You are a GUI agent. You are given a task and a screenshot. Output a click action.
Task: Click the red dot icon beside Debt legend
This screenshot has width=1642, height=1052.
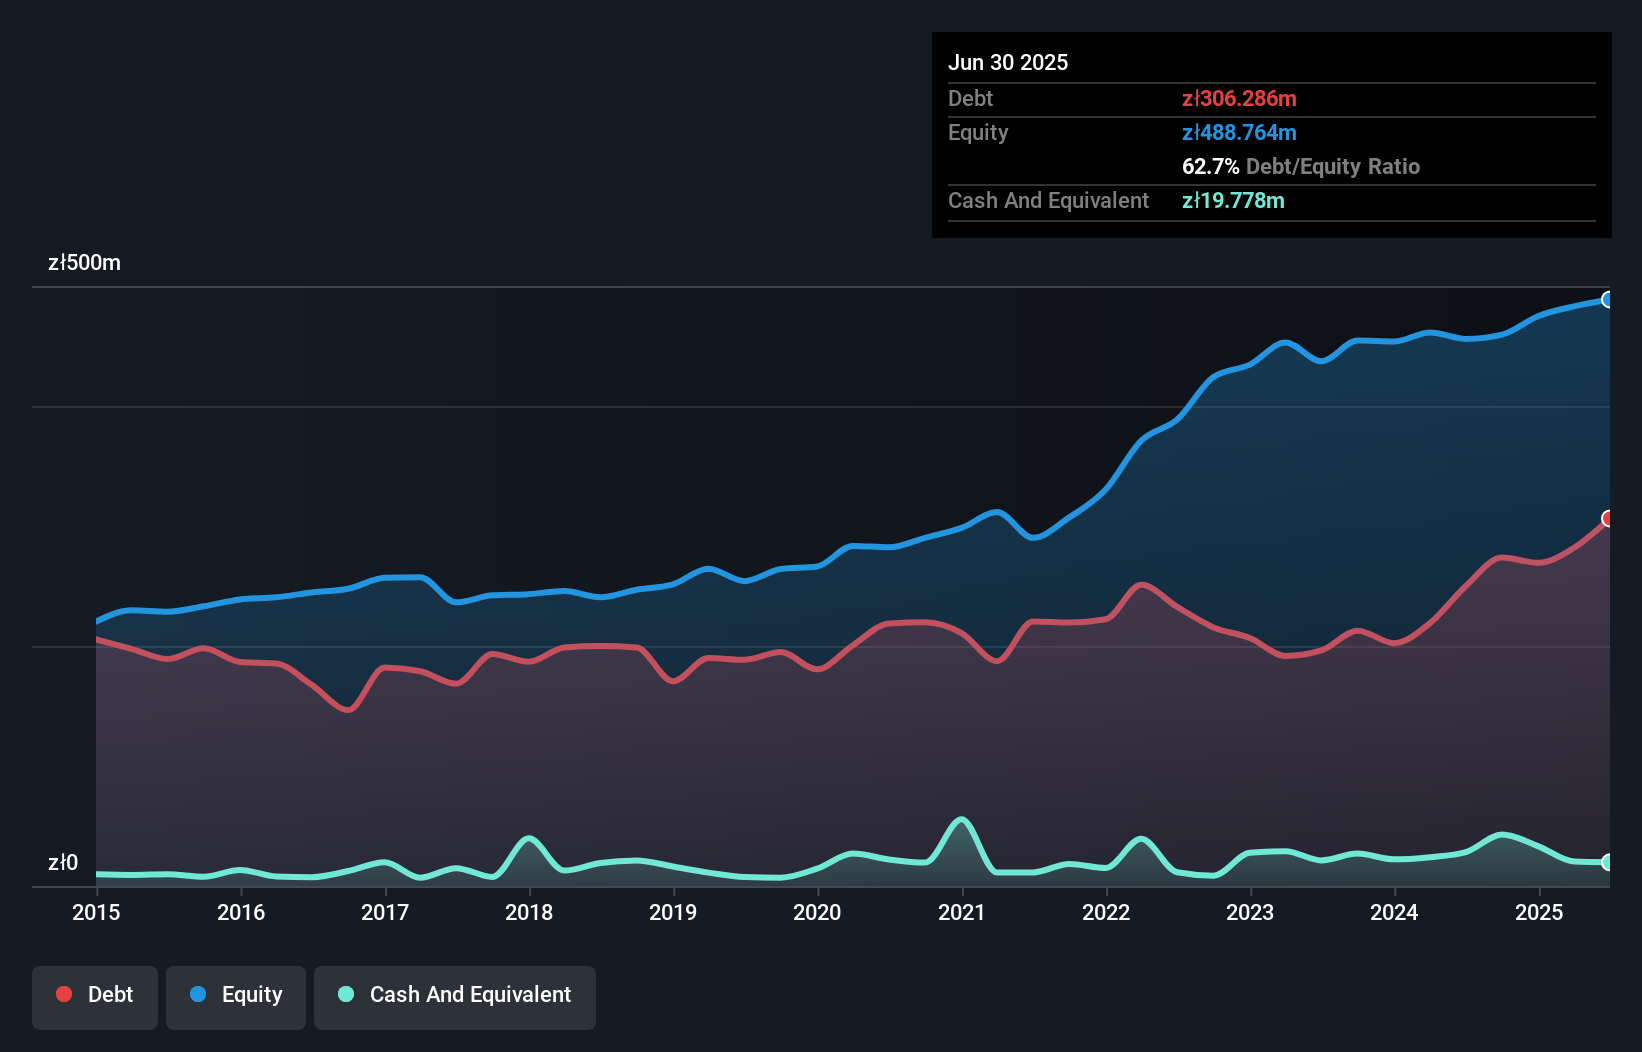point(64,994)
